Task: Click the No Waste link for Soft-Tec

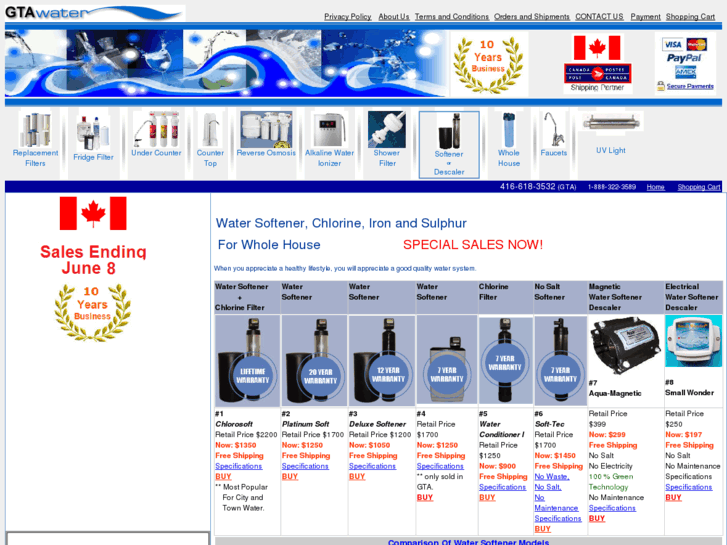Action: pyautogui.click(x=552, y=476)
